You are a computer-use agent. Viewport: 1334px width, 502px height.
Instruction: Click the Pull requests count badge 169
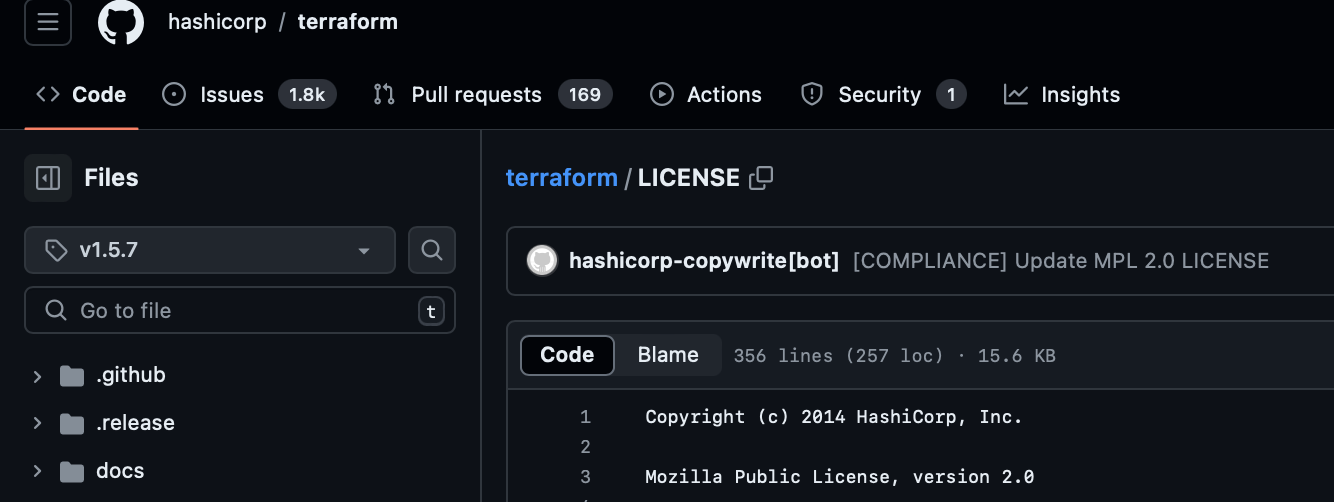[585, 95]
